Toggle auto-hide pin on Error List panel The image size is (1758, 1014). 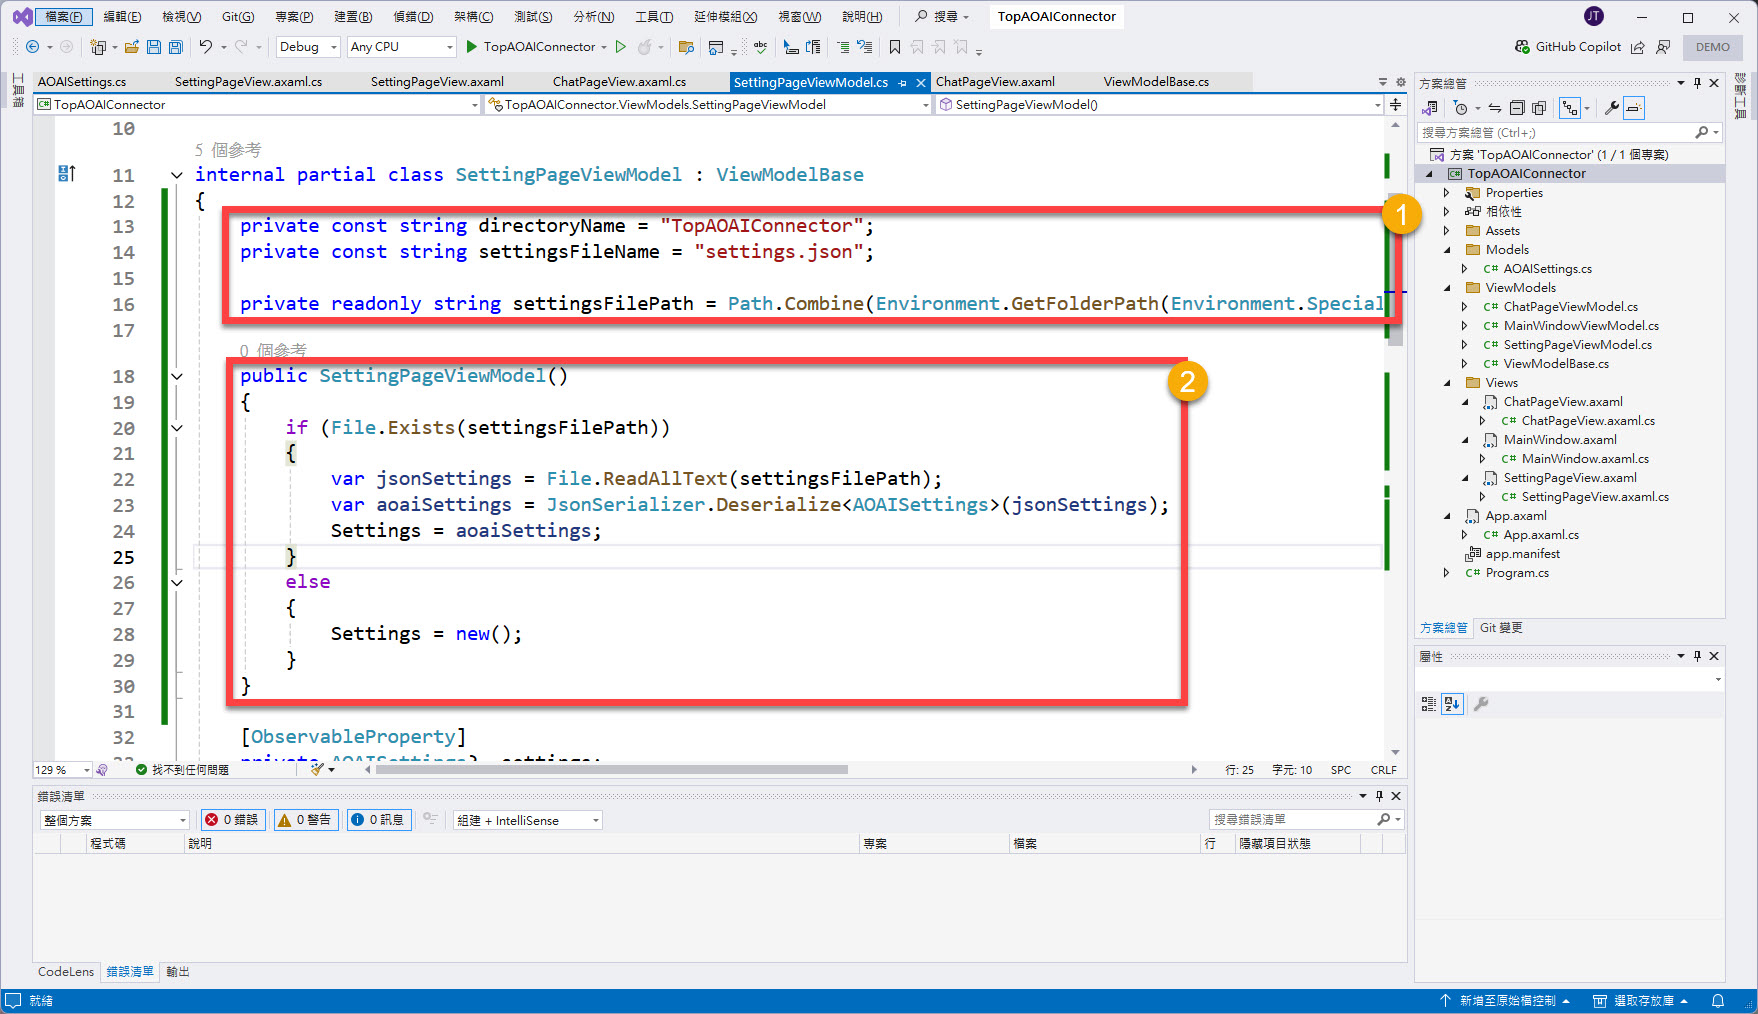1379,796
